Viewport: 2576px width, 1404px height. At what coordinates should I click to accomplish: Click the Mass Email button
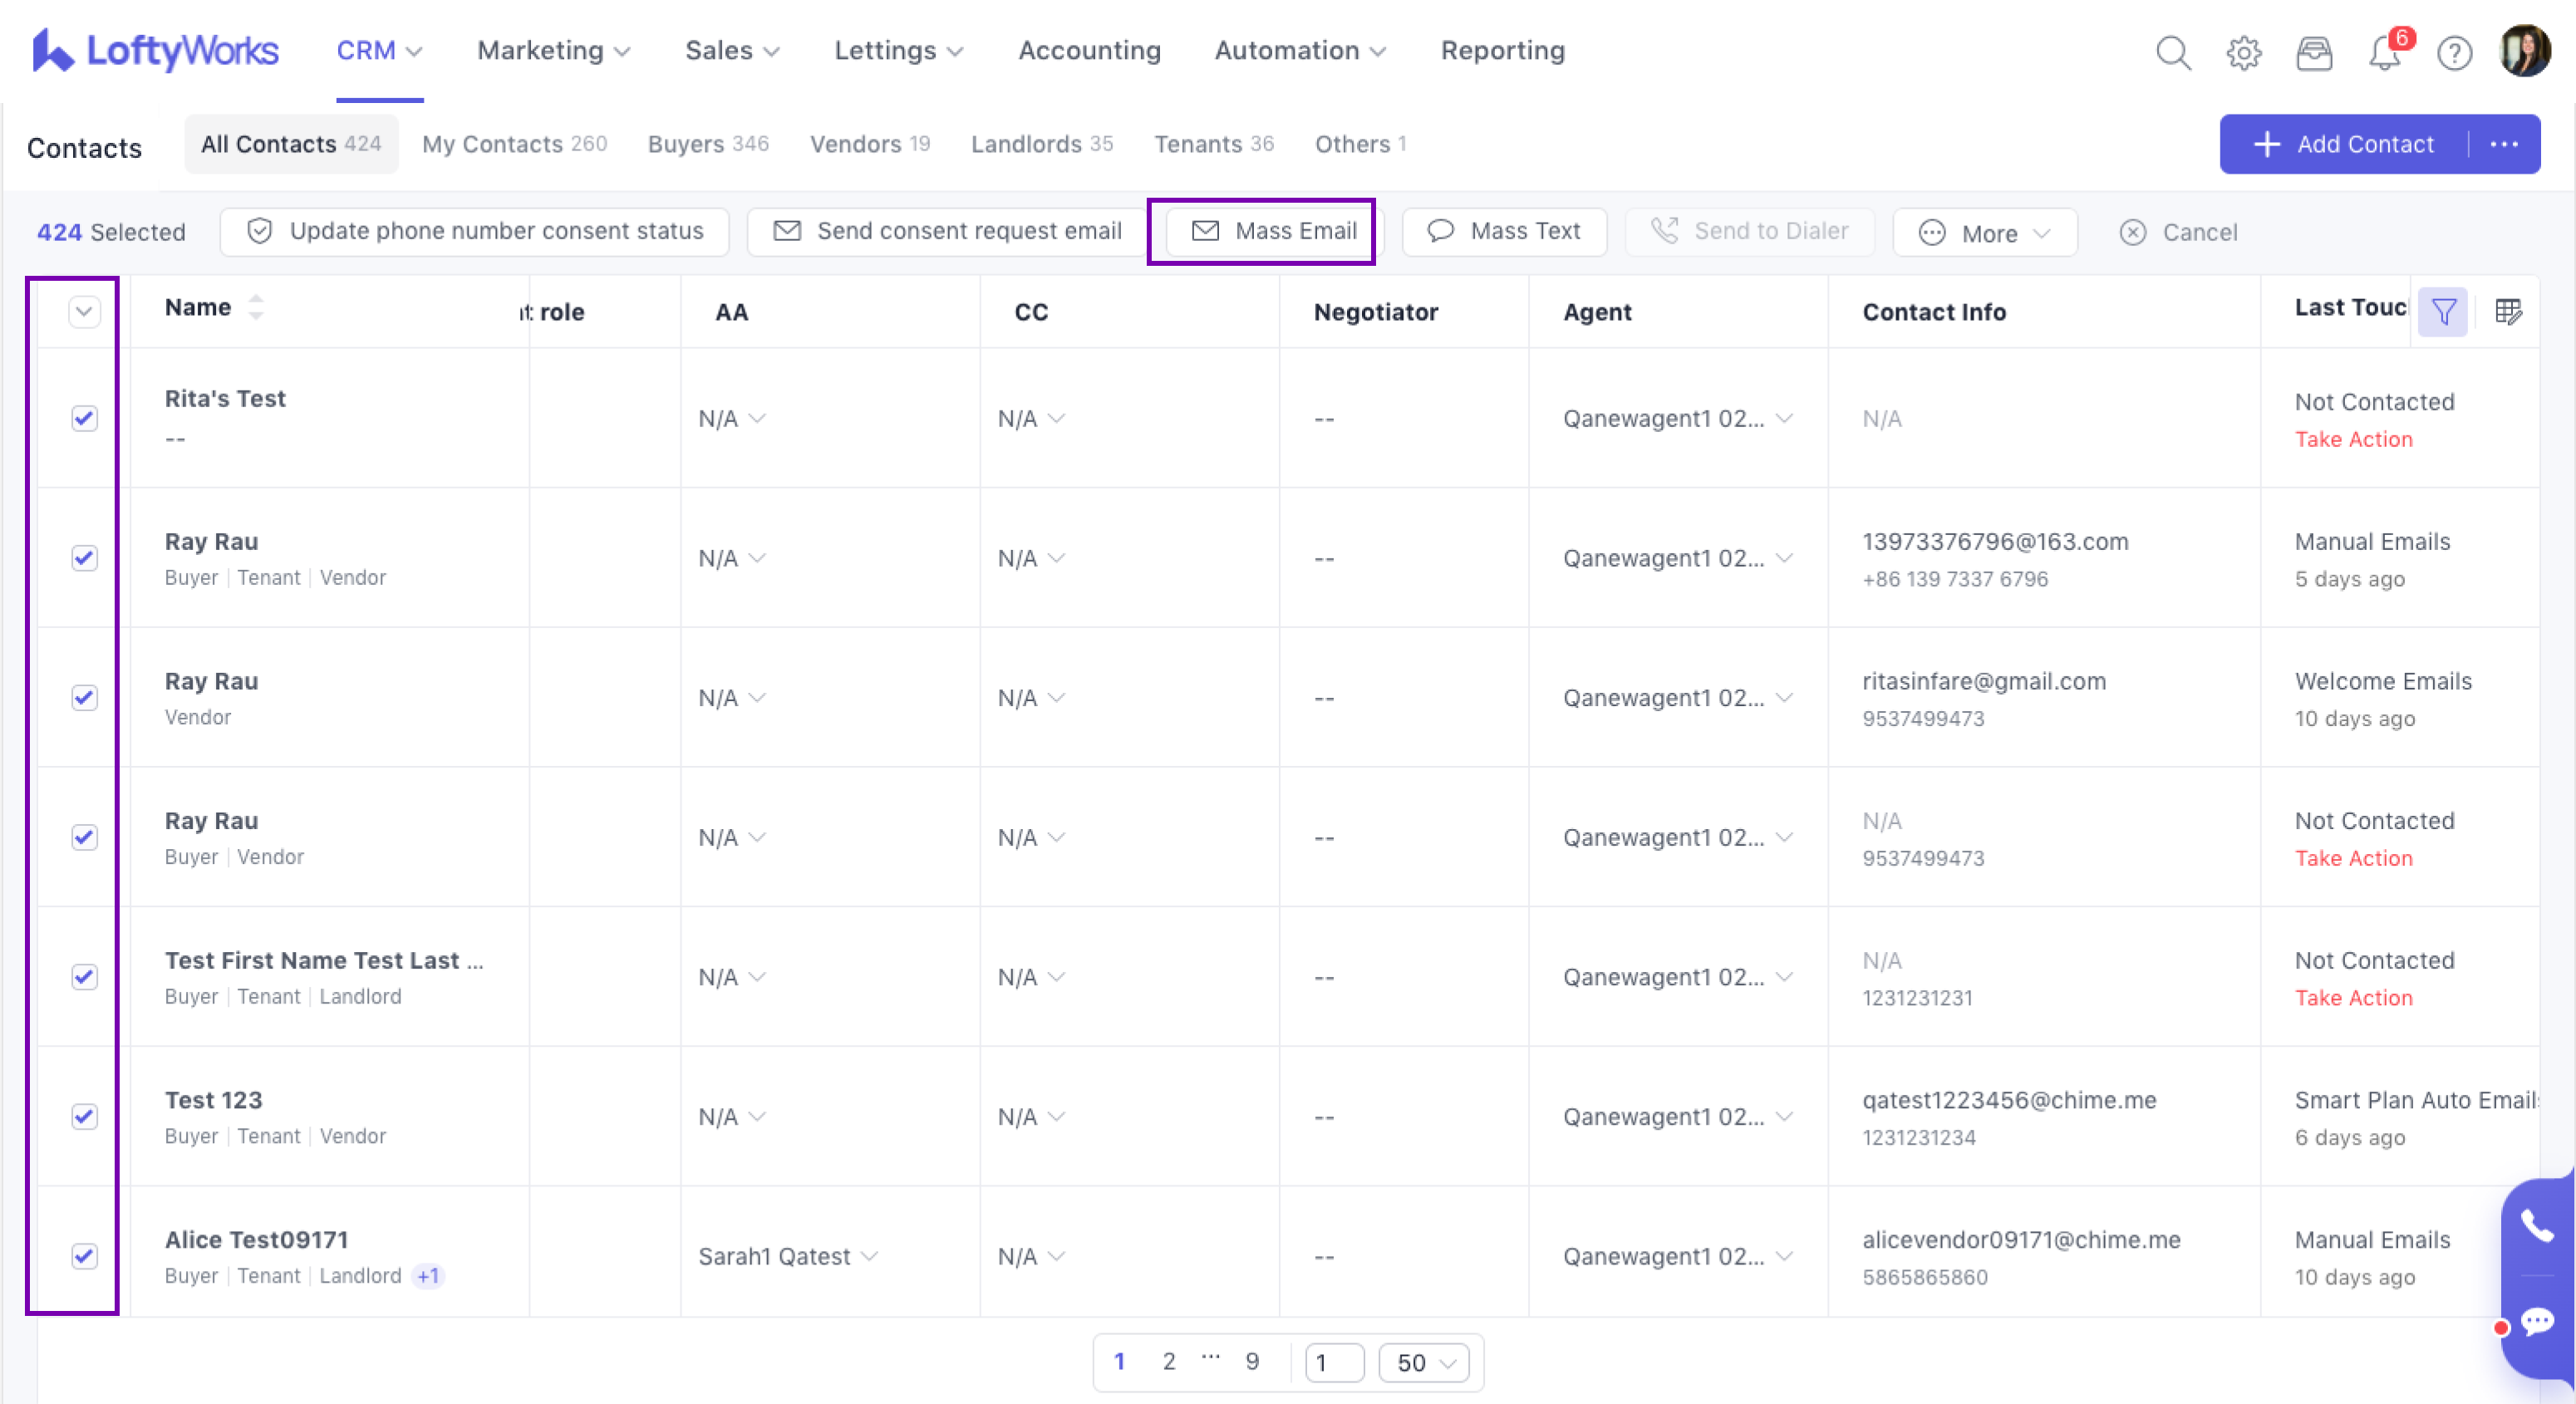pyautogui.click(x=1274, y=231)
